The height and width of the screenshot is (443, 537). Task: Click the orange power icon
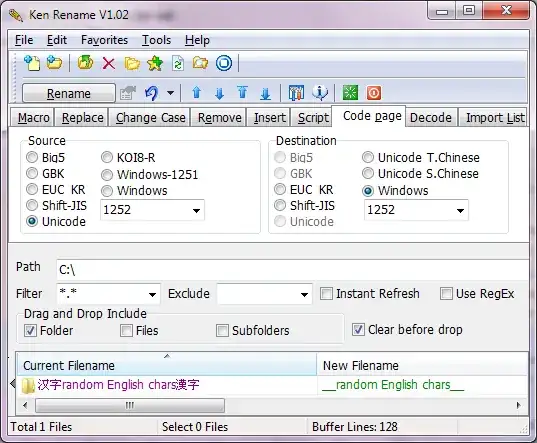click(374, 93)
